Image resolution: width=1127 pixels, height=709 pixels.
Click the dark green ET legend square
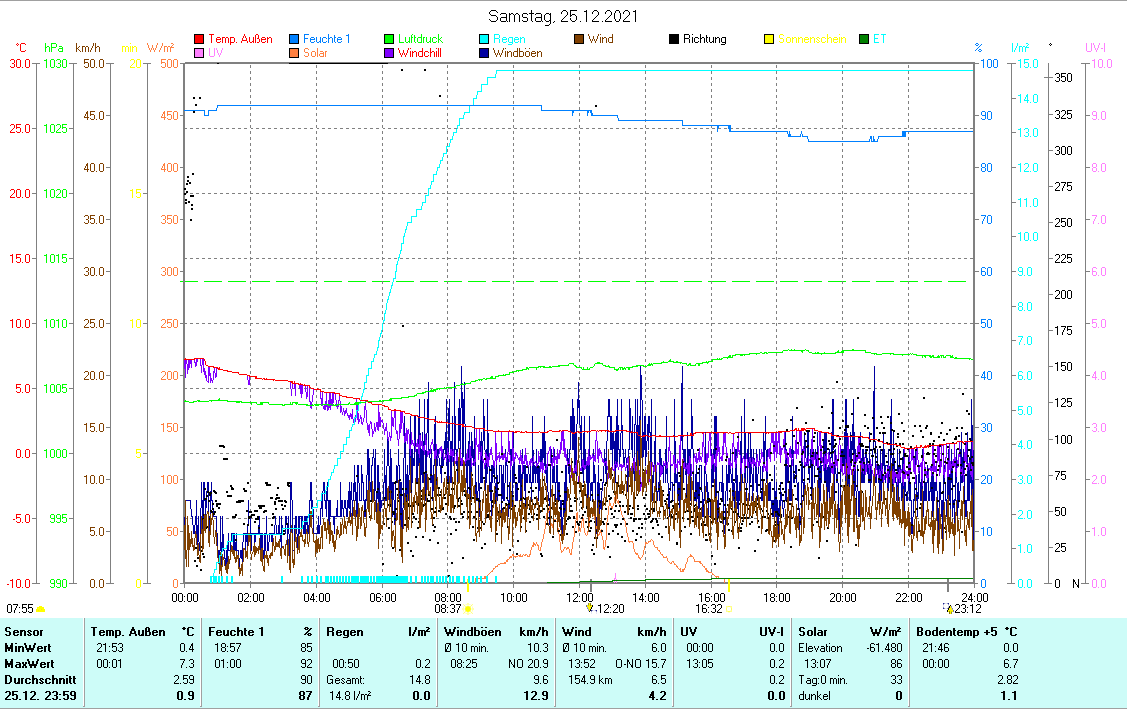[x=865, y=40]
